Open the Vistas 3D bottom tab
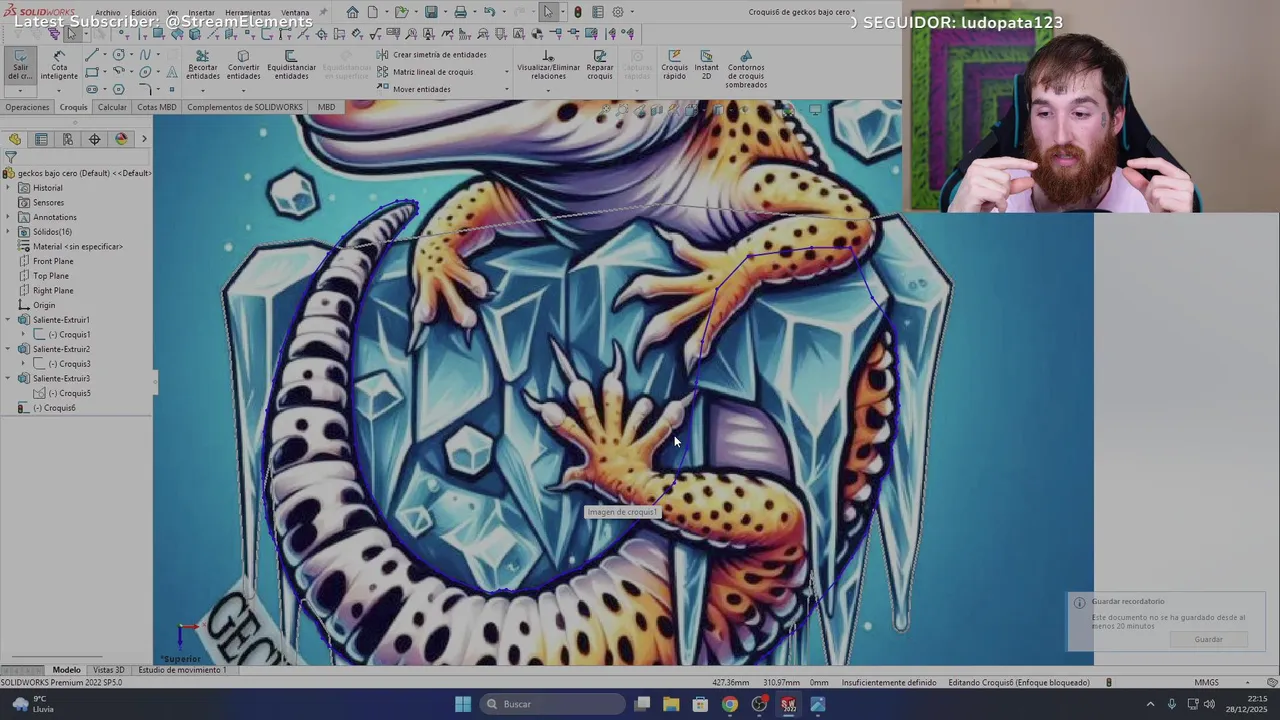Viewport: 1280px width, 720px height. point(108,670)
